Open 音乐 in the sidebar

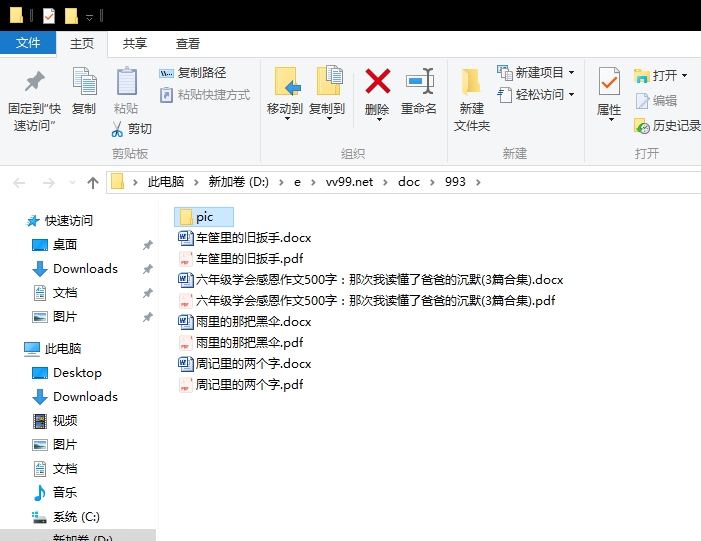coord(55,493)
